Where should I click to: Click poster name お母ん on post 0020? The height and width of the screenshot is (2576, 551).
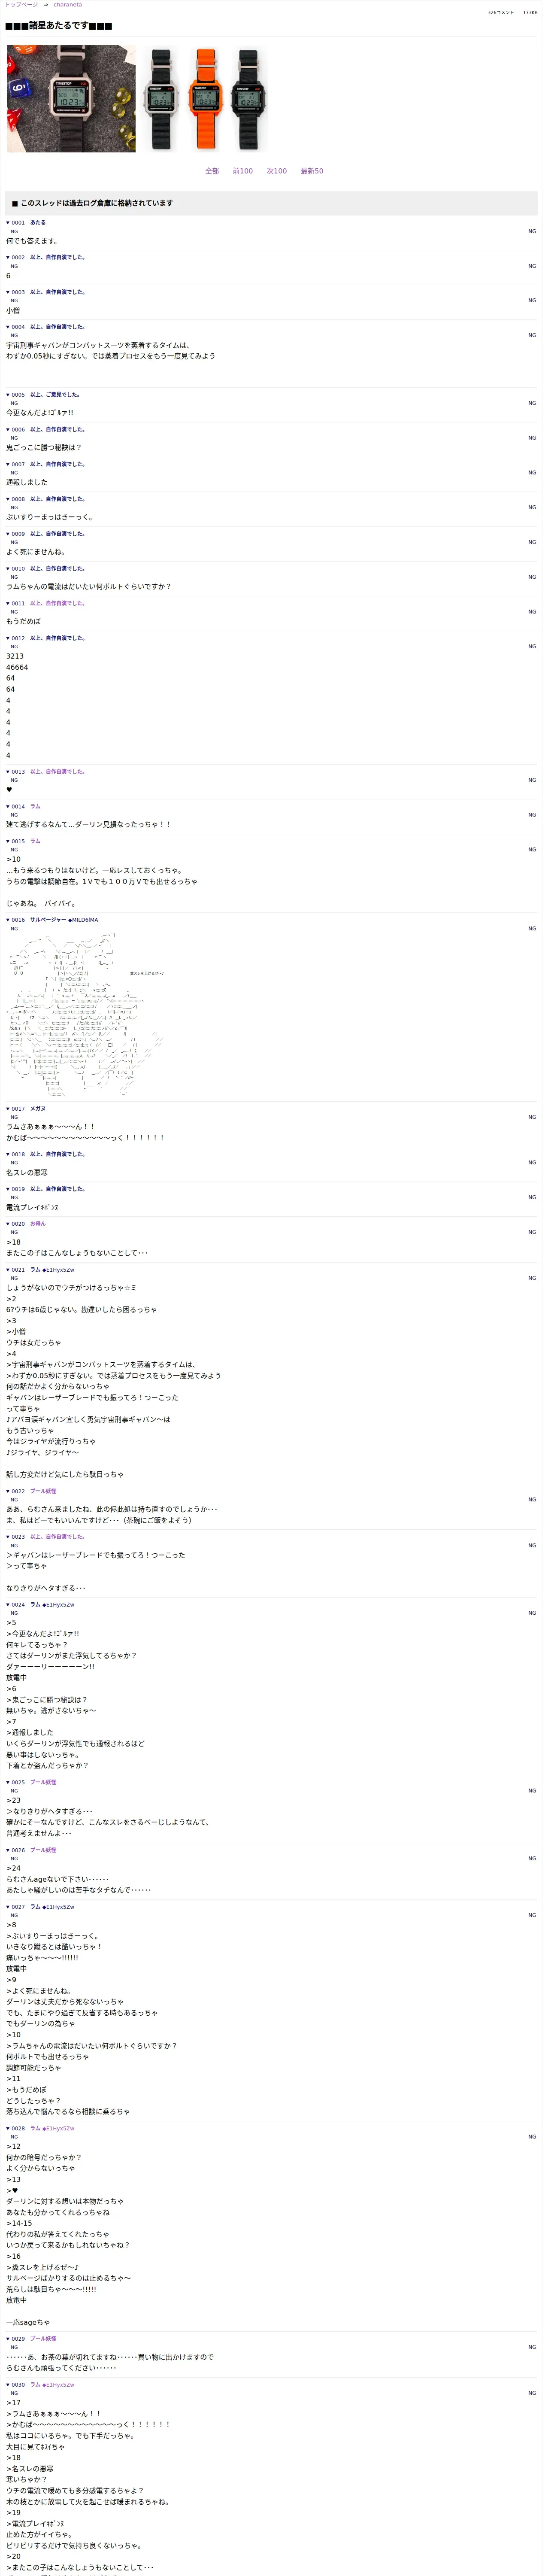(38, 1224)
